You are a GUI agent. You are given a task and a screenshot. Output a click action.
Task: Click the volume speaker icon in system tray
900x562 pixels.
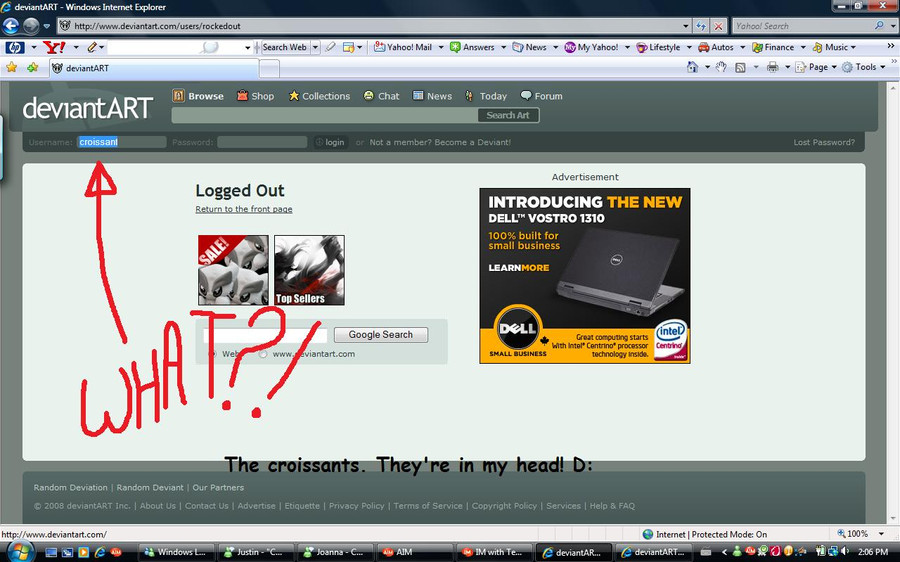(845, 551)
